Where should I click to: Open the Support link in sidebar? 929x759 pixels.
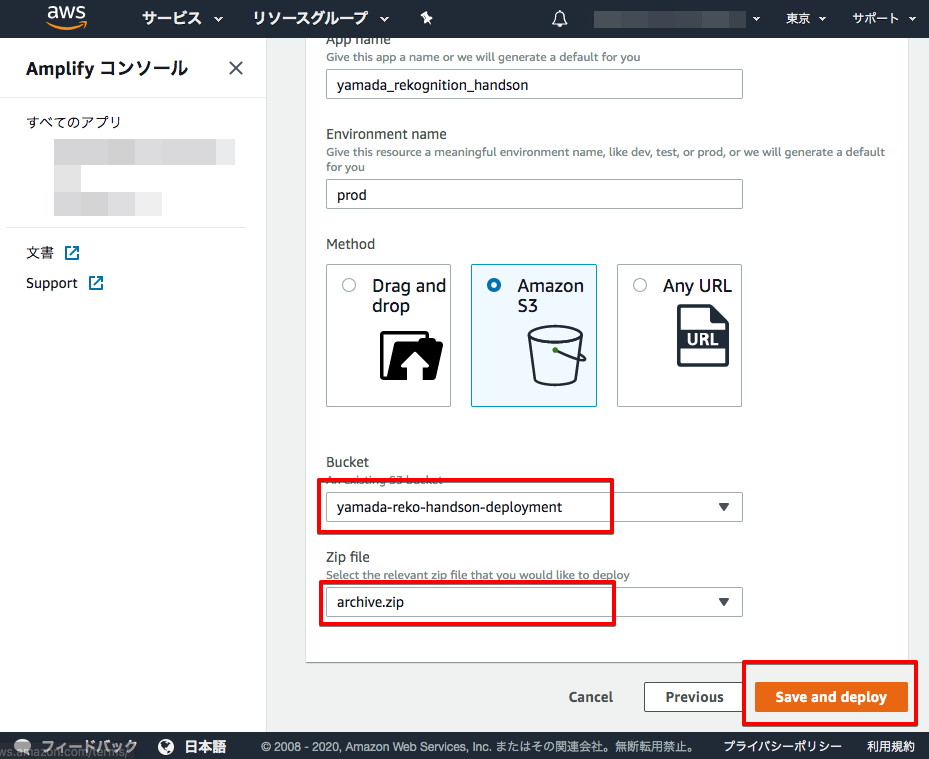coord(52,283)
